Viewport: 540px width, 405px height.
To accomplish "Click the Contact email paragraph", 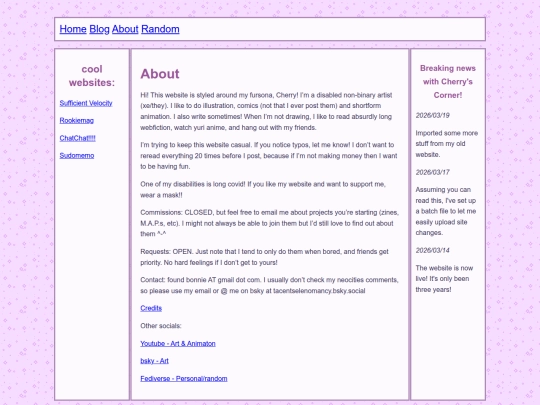I will click(269, 285).
